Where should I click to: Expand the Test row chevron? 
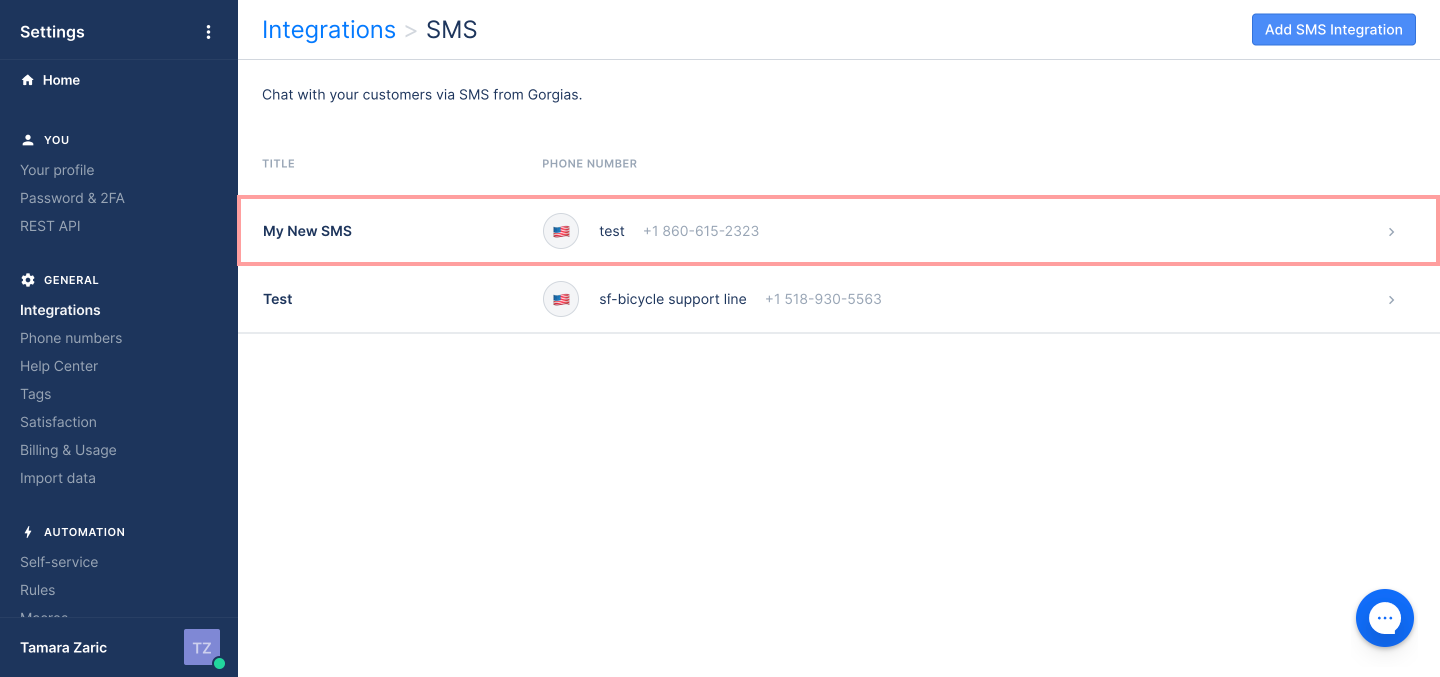pos(1391,300)
